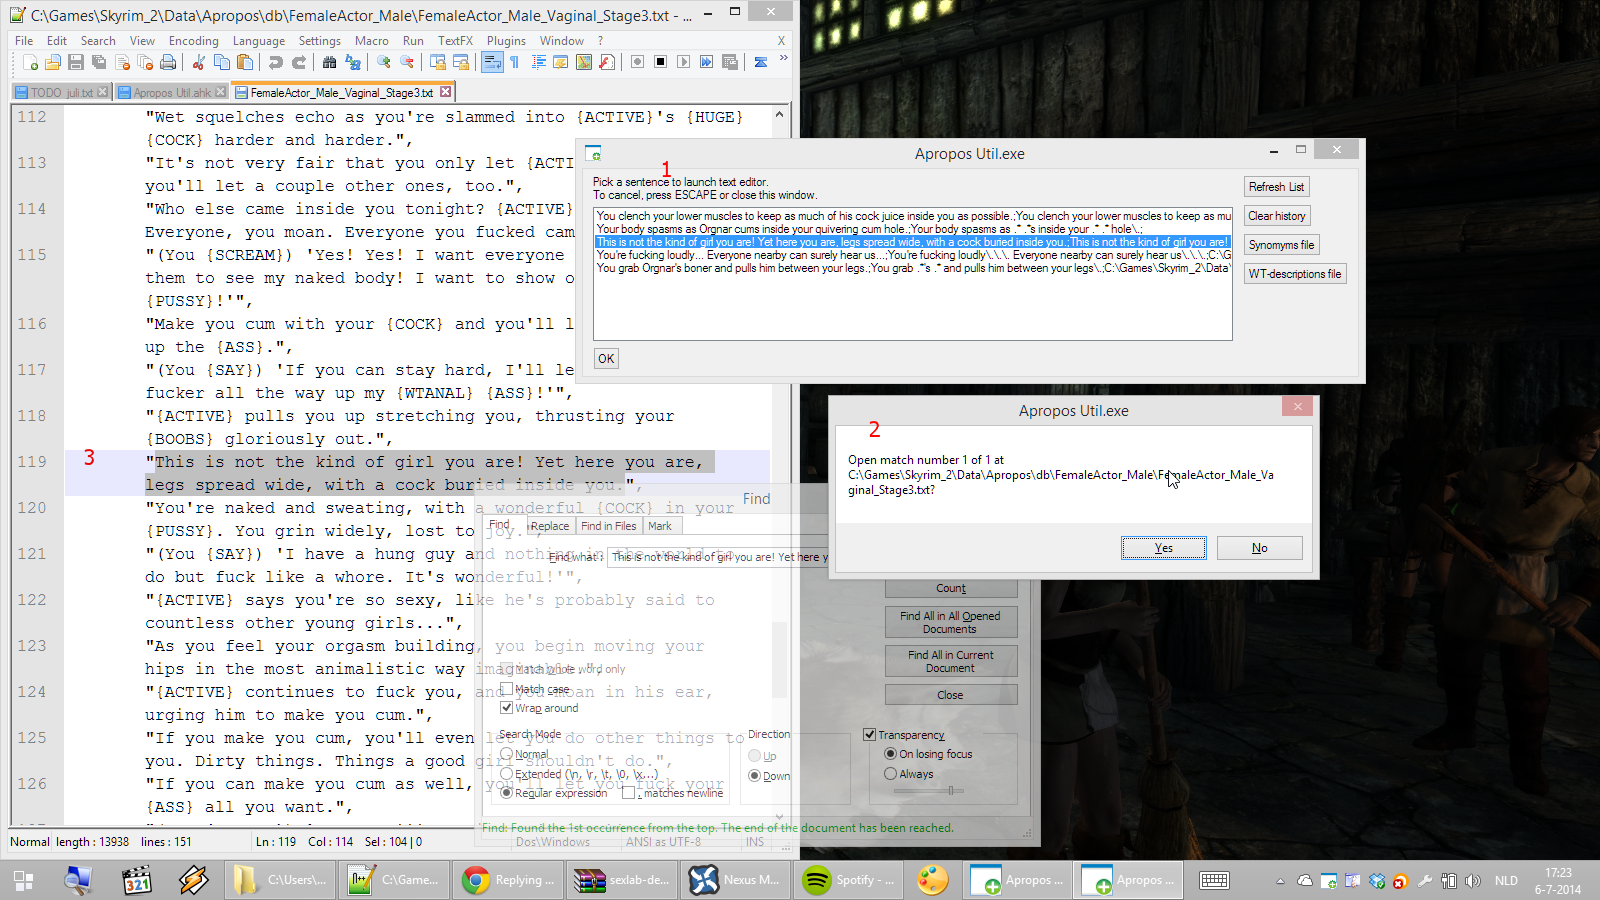Click the Open file toolbar icon
Viewport: 1600px width, 900px height.
click(53, 62)
